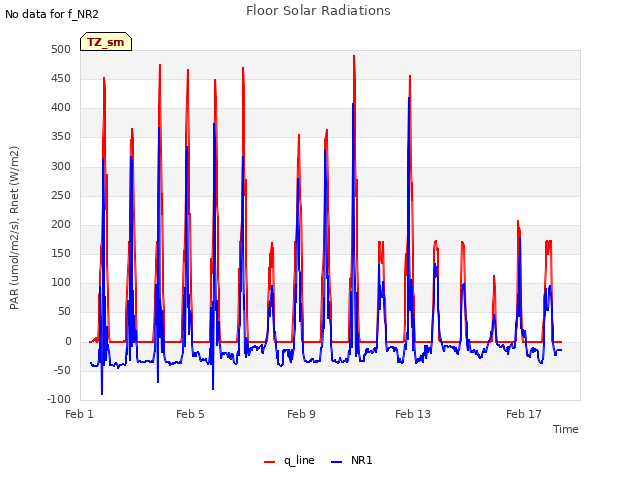
Task: Click the 'No data for f_NR2' message
Action: (52, 14)
